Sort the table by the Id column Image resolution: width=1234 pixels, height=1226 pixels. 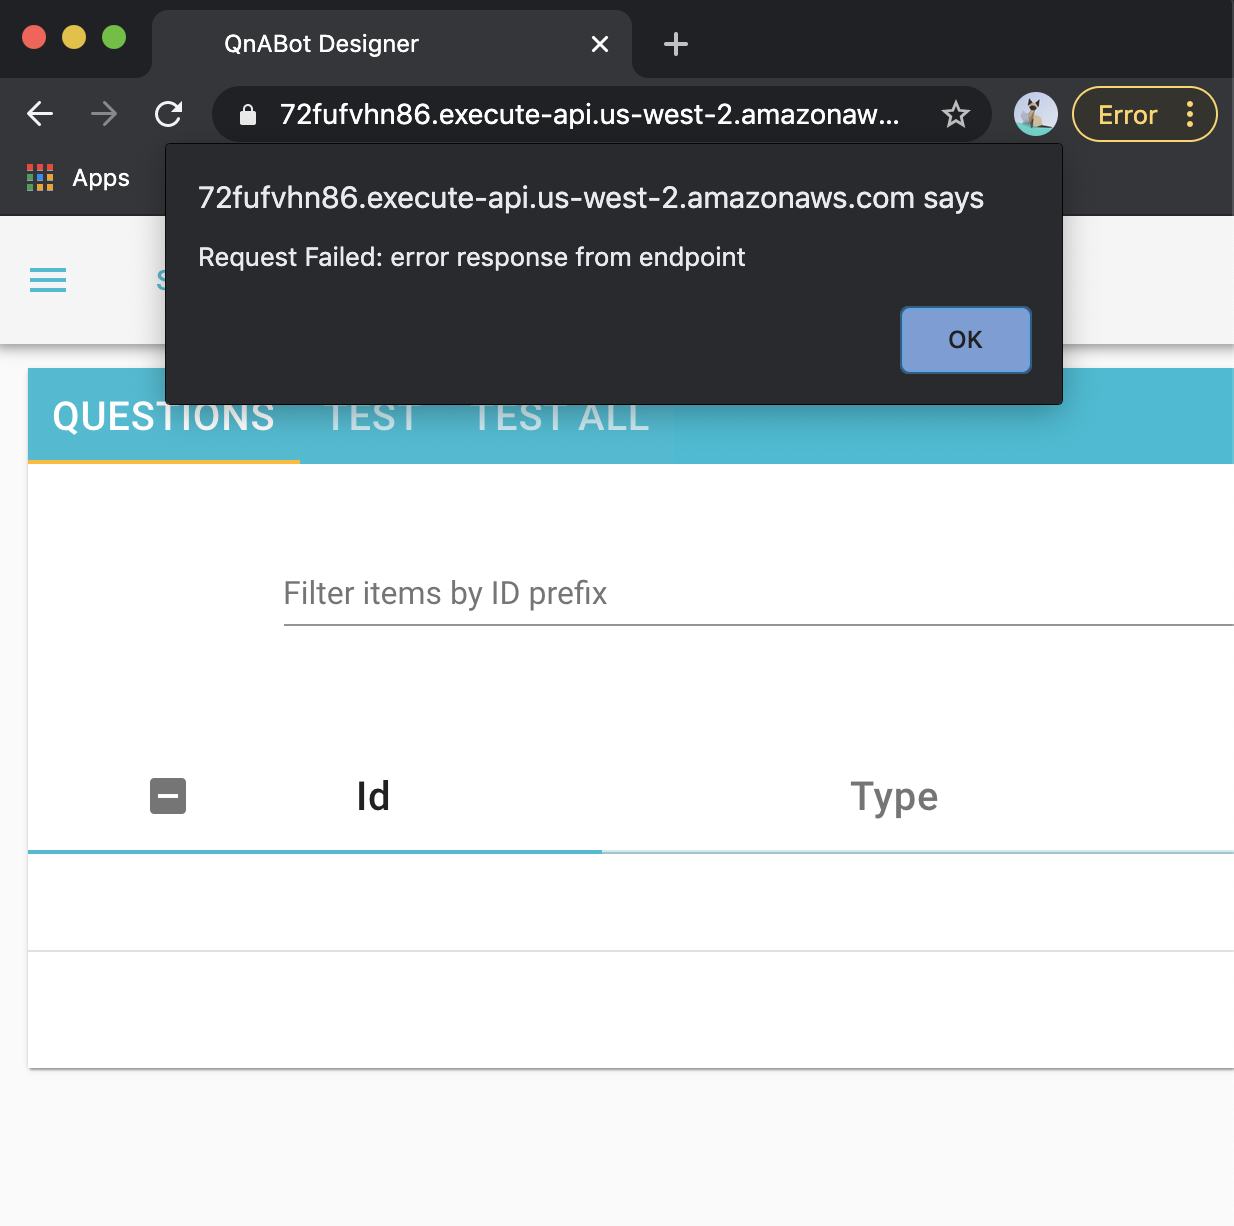click(x=371, y=796)
